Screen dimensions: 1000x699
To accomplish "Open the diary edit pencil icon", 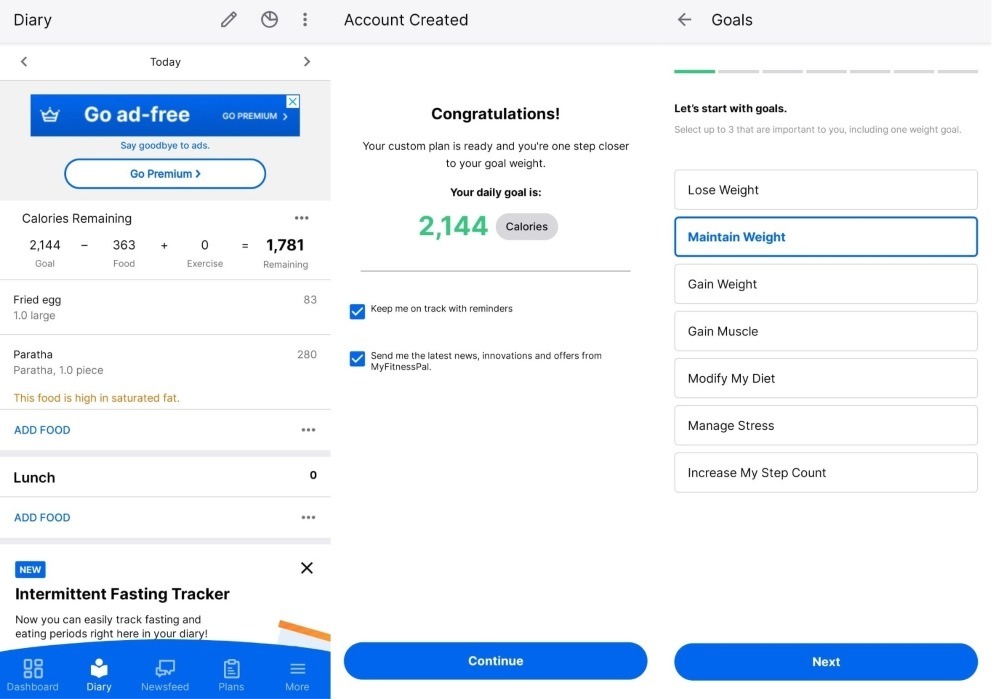I will [x=228, y=19].
